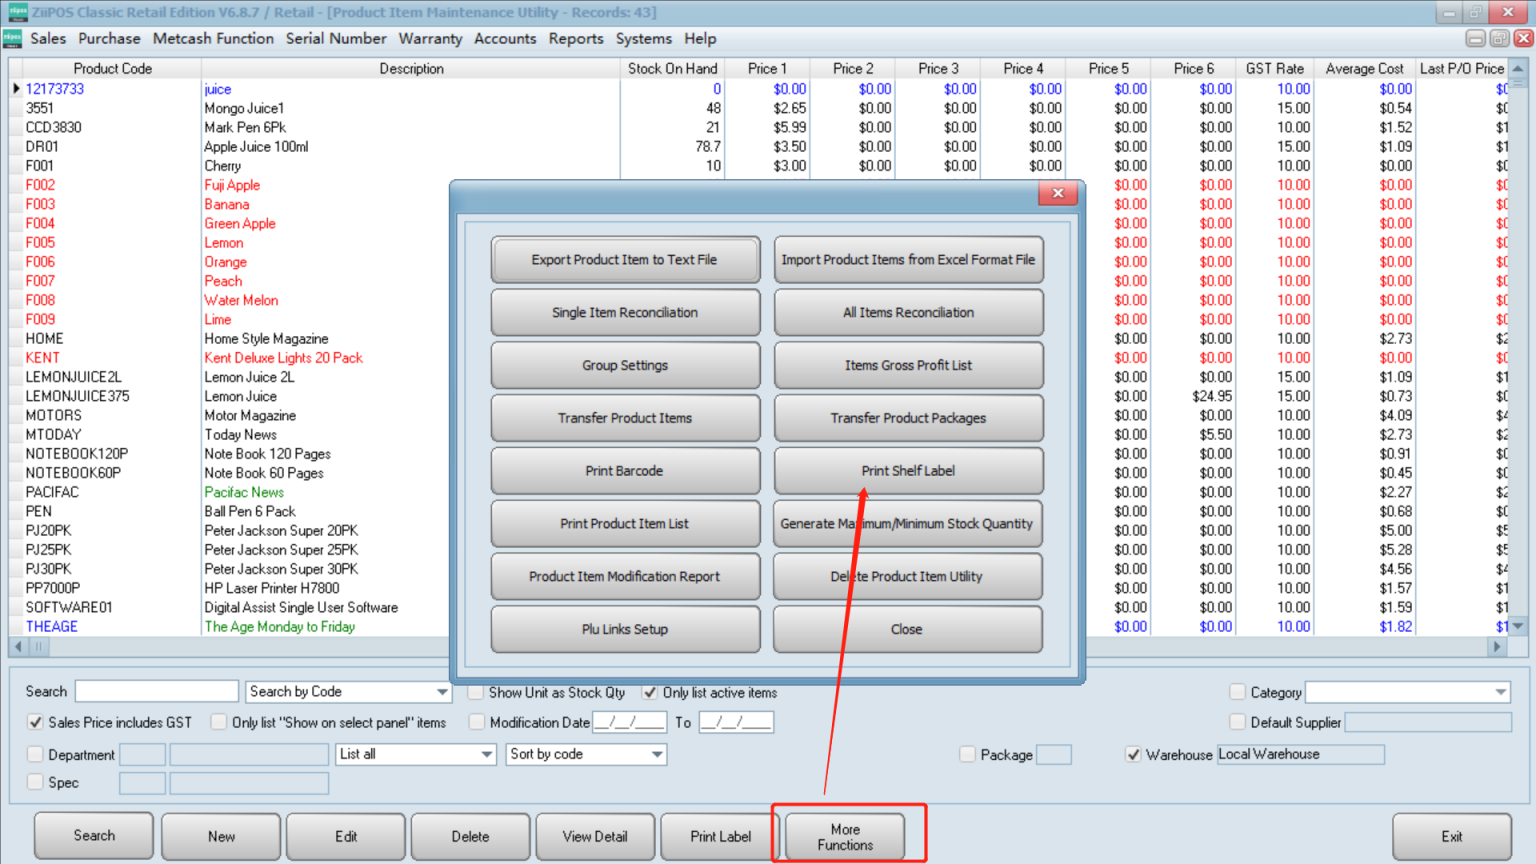Expand the Sort by code dropdown

pos(657,755)
